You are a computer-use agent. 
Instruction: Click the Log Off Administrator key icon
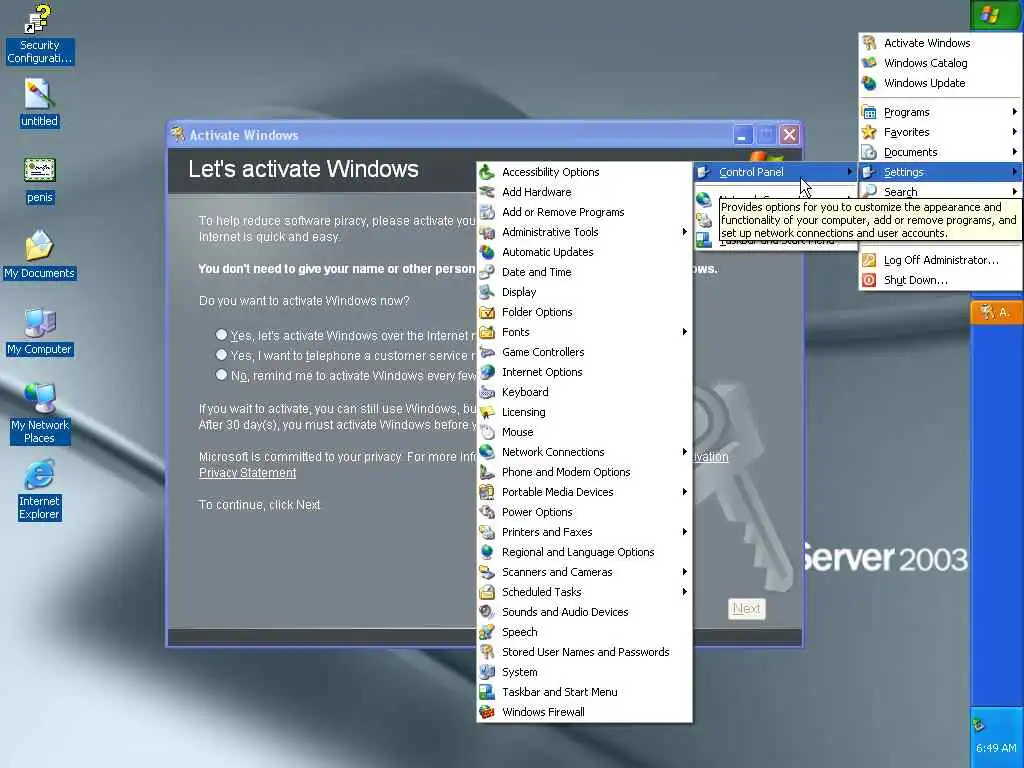869,260
